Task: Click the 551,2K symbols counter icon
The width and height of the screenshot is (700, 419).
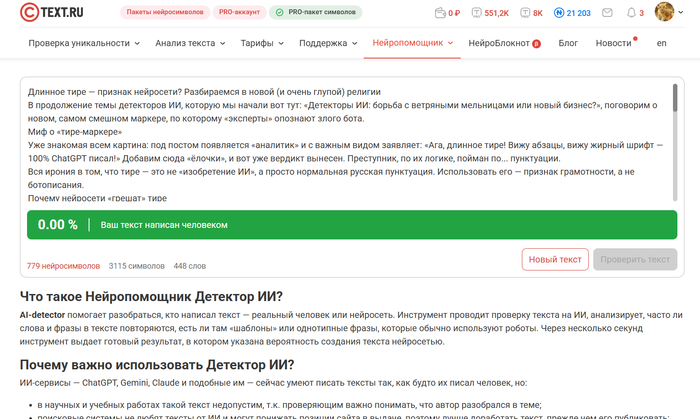Action: pyautogui.click(x=476, y=13)
